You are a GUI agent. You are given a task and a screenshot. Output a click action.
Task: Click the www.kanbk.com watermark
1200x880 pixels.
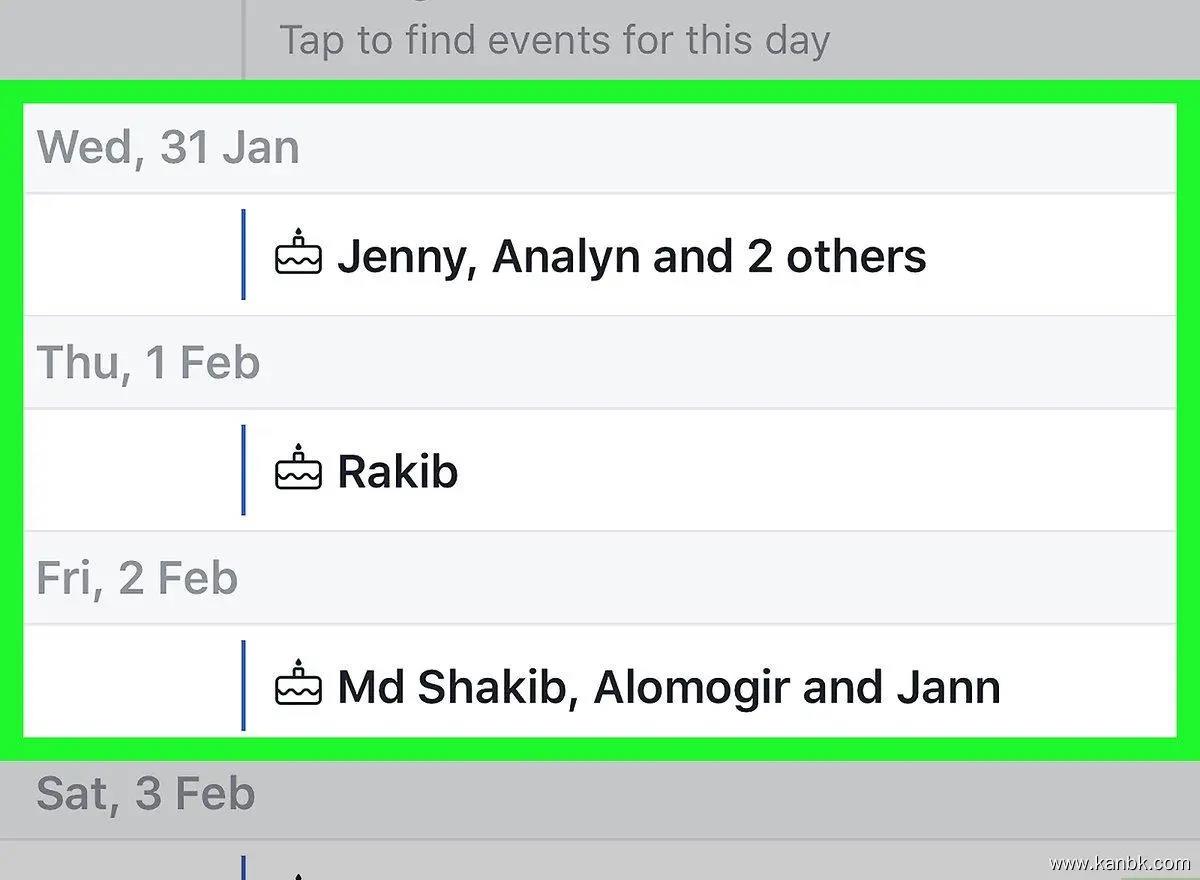tap(1119, 863)
